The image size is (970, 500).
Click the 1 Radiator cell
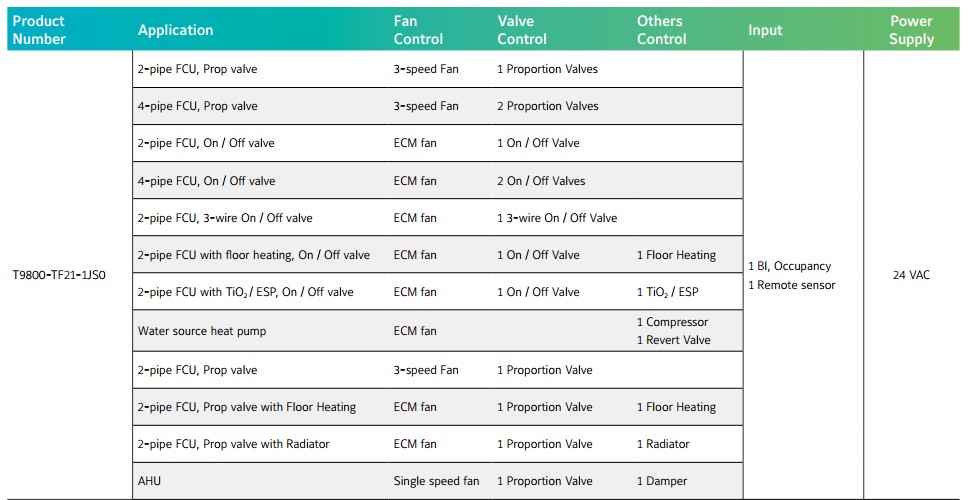[x=662, y=444]
